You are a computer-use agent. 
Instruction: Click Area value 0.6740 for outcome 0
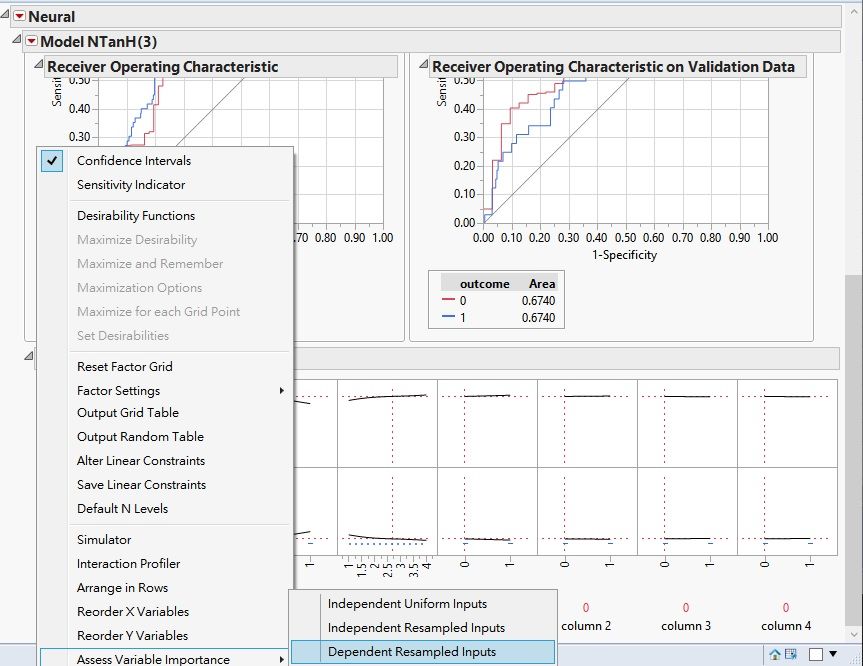tap(538, 301)
